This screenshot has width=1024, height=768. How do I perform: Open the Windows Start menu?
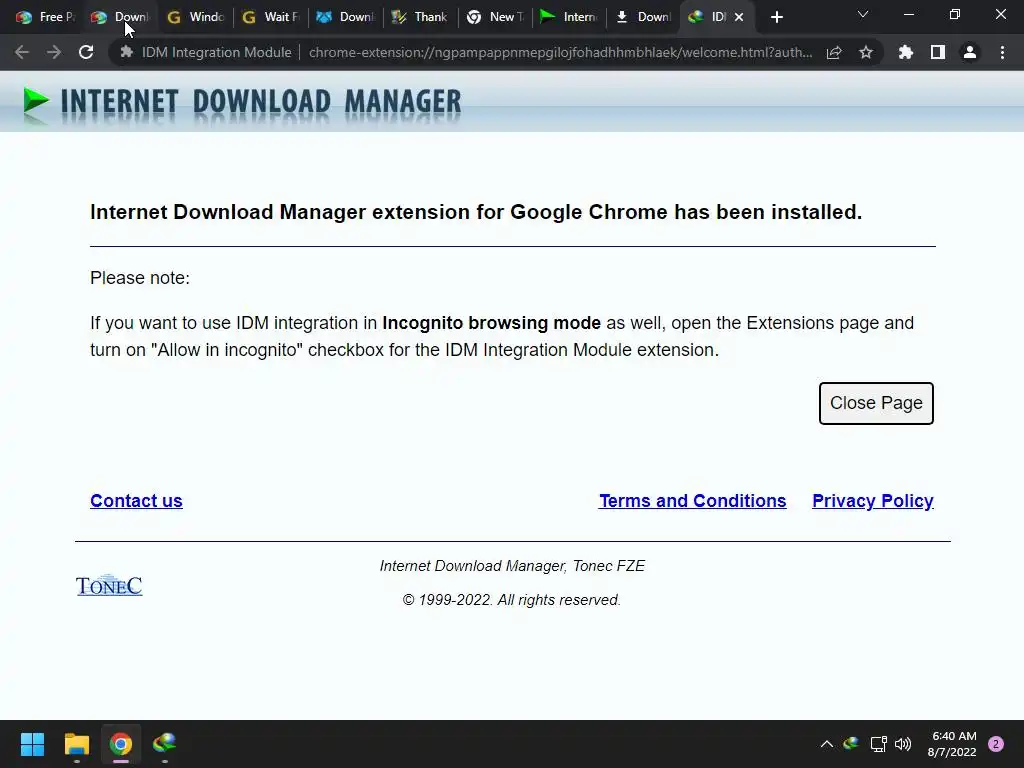coord(32,744)
